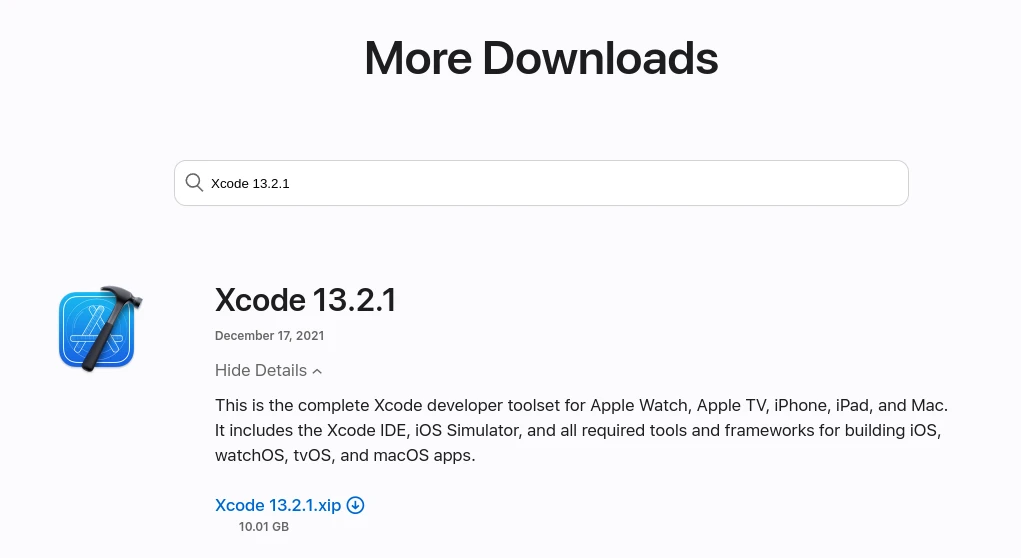Click the word watchOS in the description
This screenshot has width=1021, height=558.
tap(250, 456)
